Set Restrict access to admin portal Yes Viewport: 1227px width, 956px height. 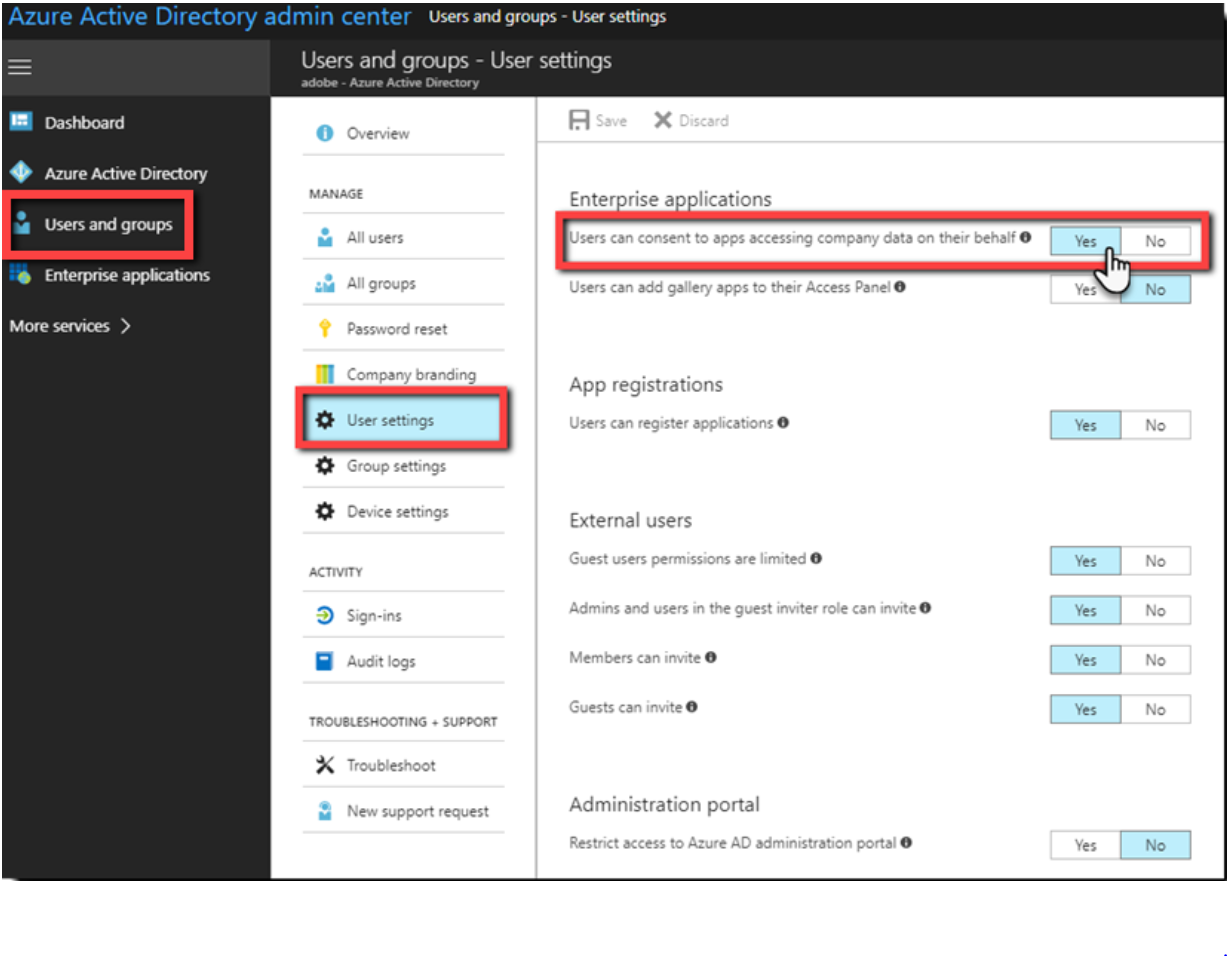click(1086, 845)
